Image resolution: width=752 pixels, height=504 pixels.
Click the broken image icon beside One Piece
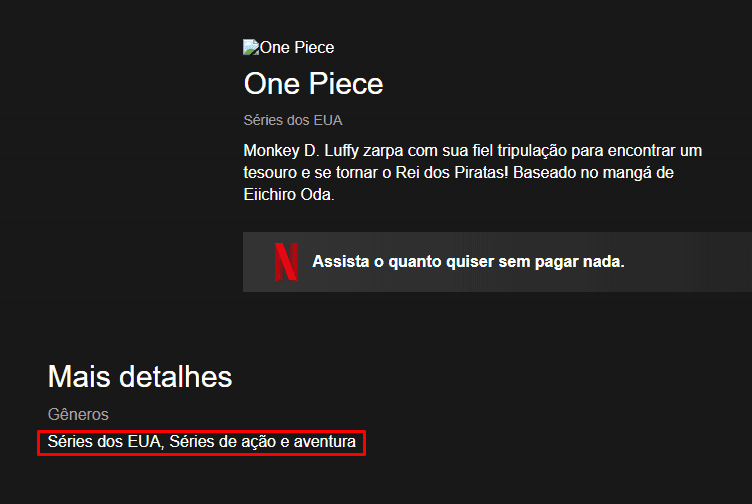[251, 47]
